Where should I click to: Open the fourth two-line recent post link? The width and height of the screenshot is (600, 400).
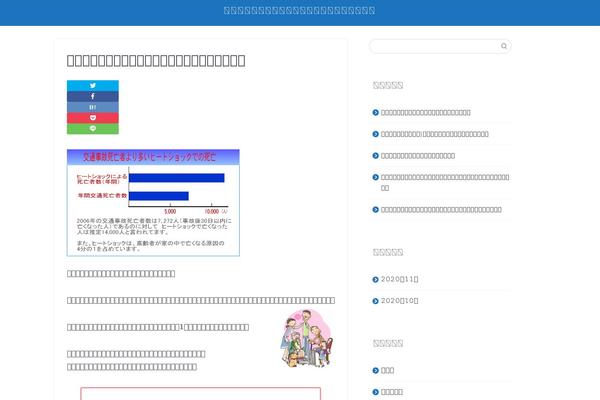(445, 183)
